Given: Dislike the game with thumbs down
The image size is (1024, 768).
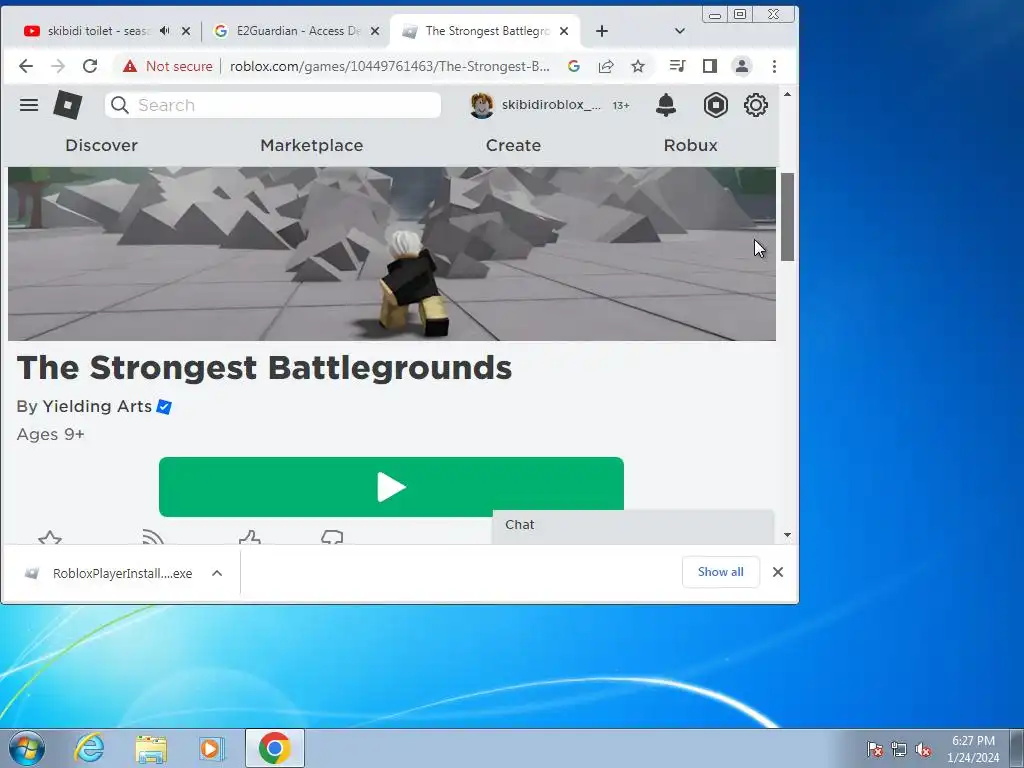Looking at the screenshot, I should click(x=332, y=538).
